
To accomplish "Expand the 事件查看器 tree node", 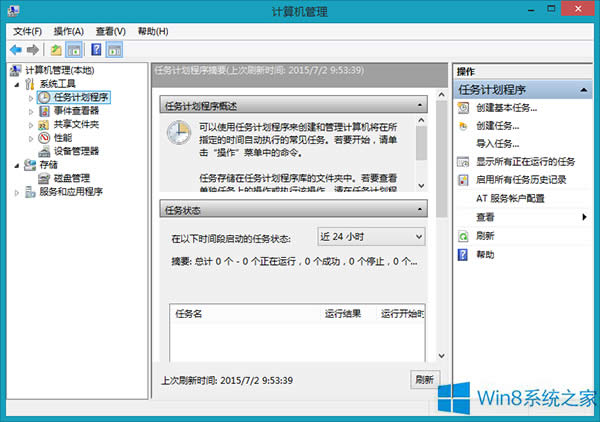I will [x=31, y=112].
